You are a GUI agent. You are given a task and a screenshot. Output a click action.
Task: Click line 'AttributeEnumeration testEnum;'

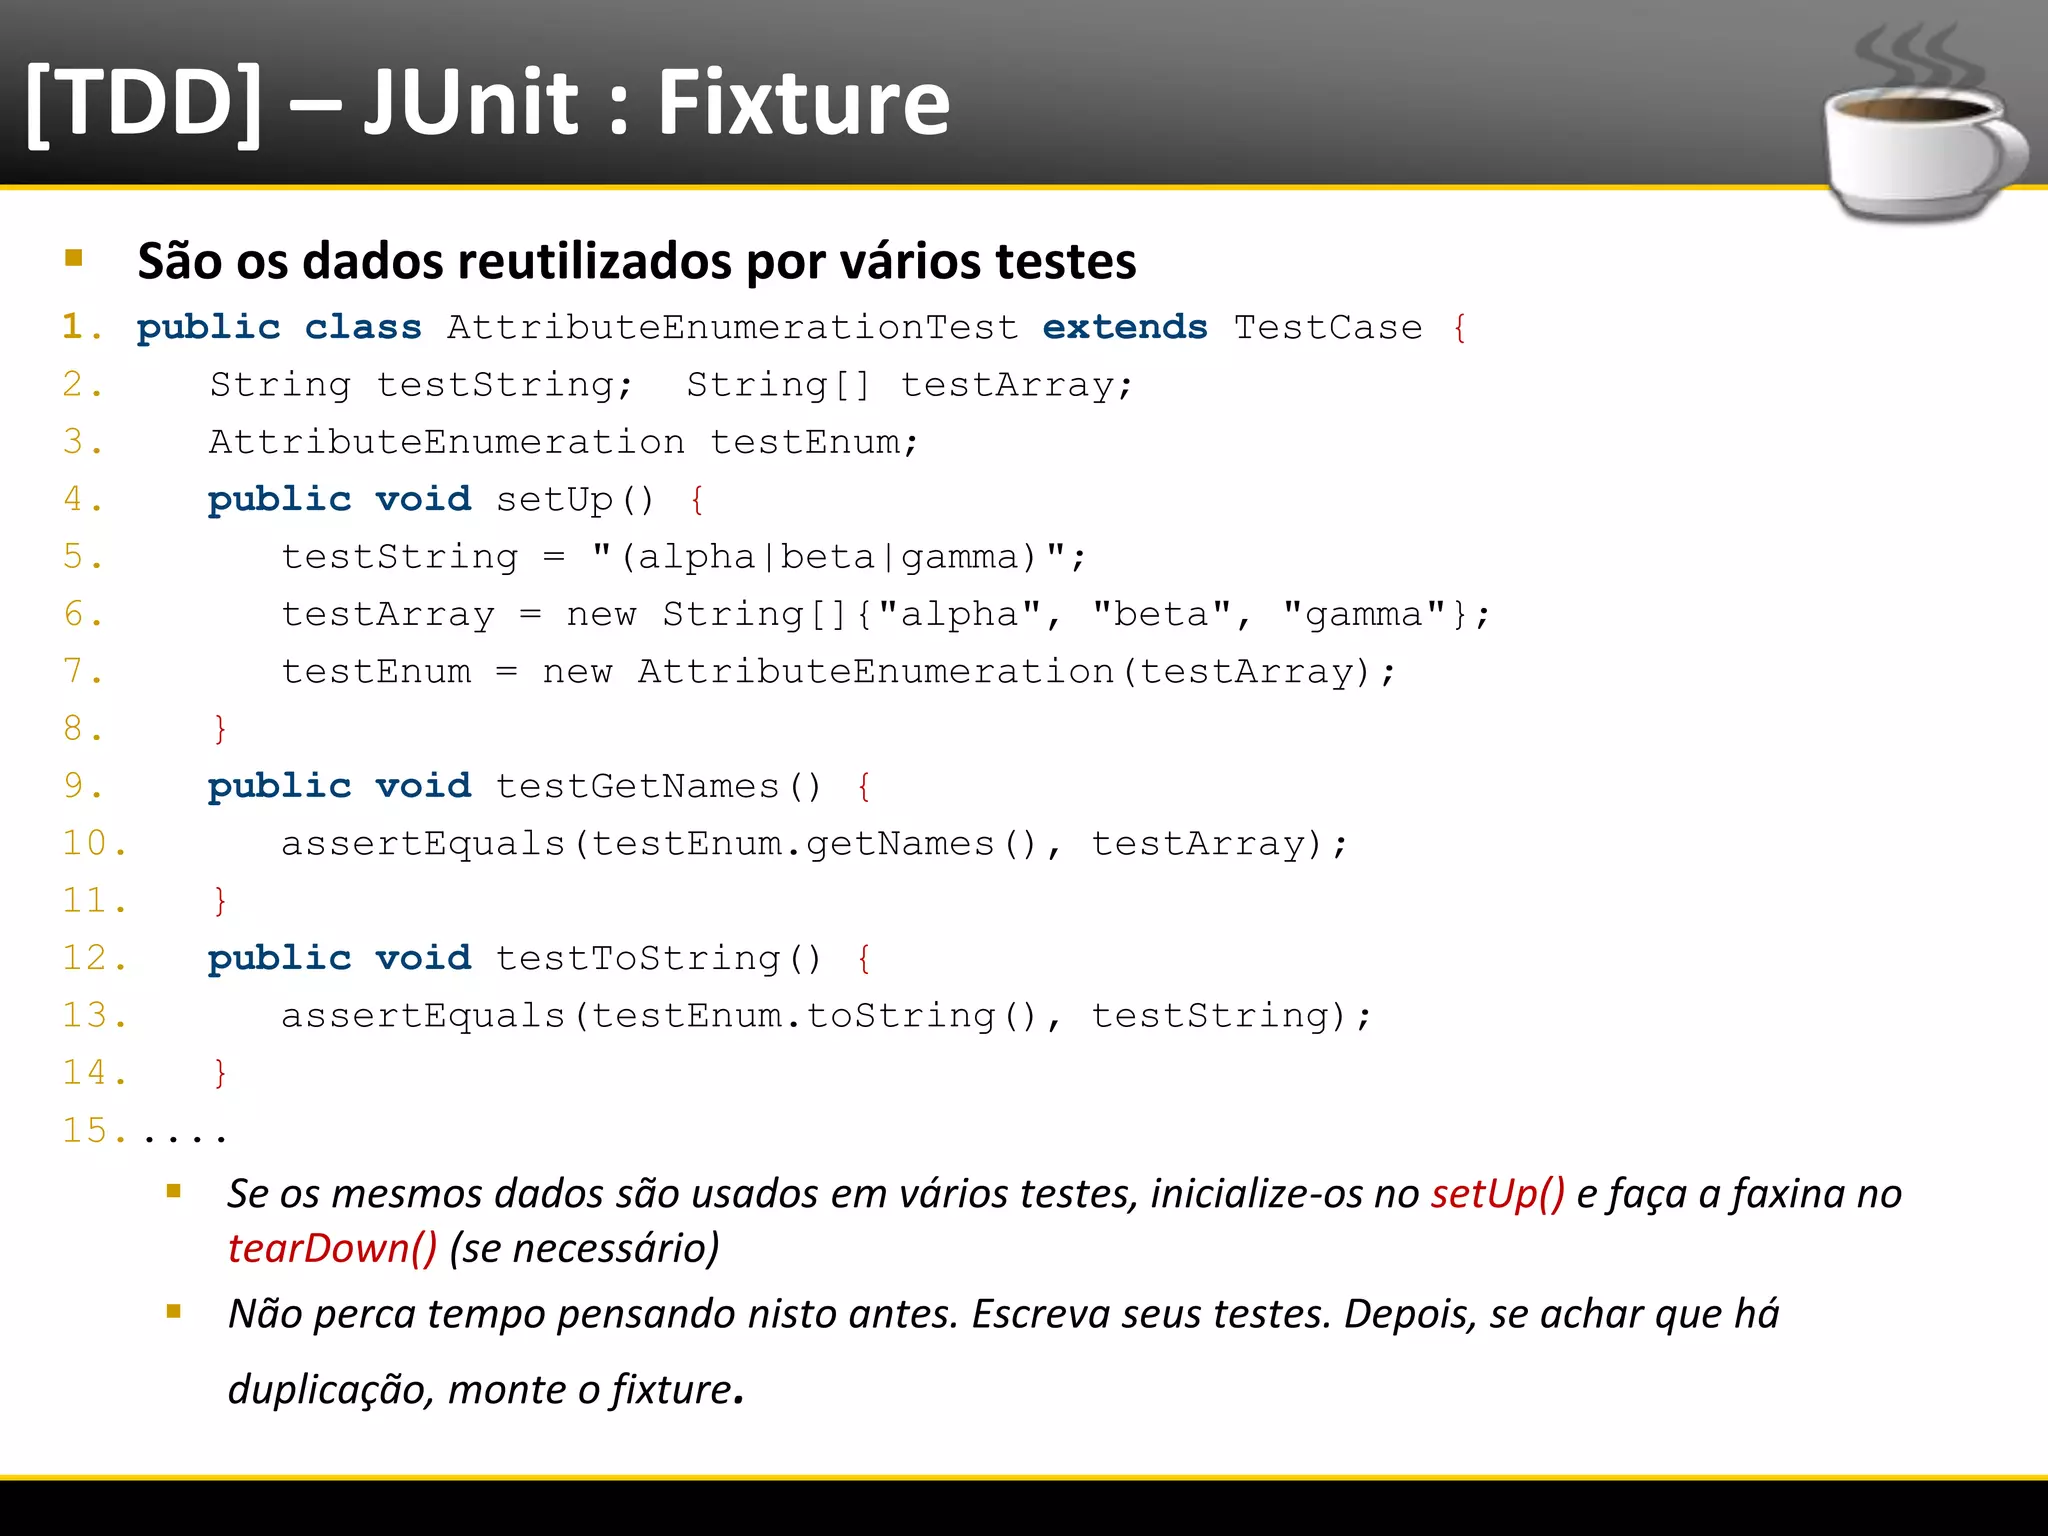tap(563, 442)
